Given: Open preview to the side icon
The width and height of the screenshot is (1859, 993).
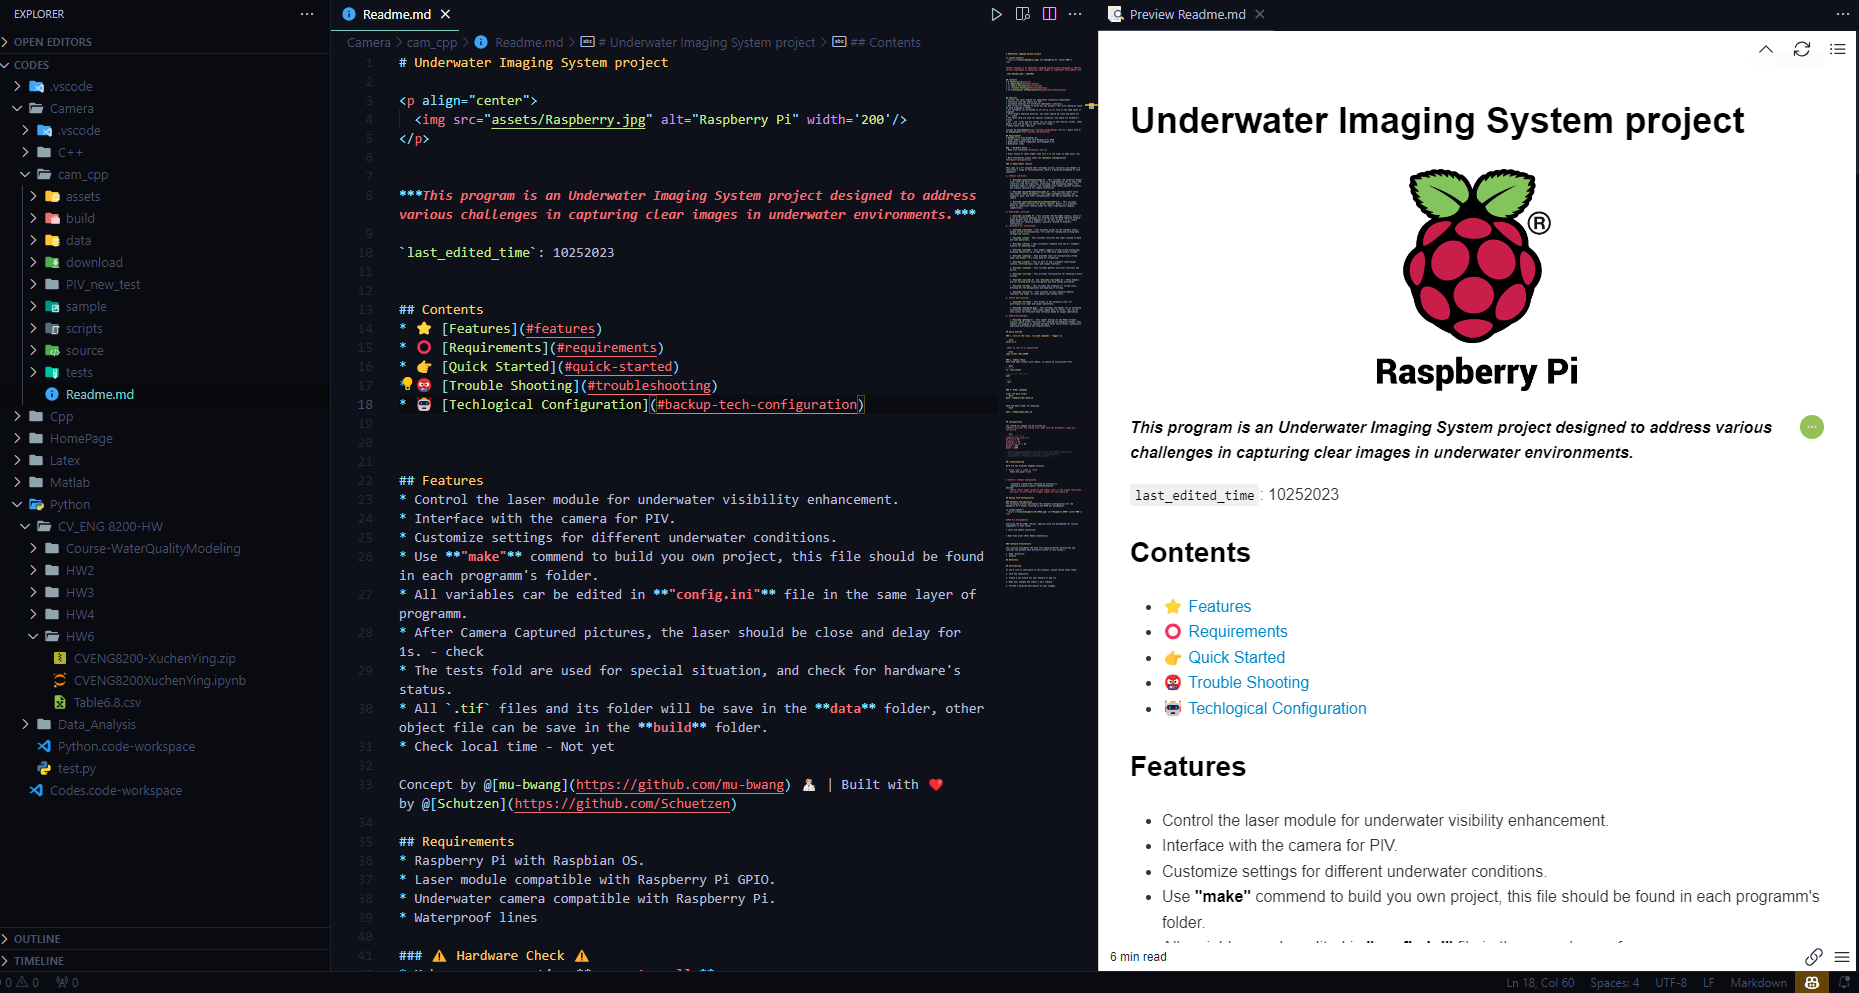Looking at the screenshot, I should 1023,14.
